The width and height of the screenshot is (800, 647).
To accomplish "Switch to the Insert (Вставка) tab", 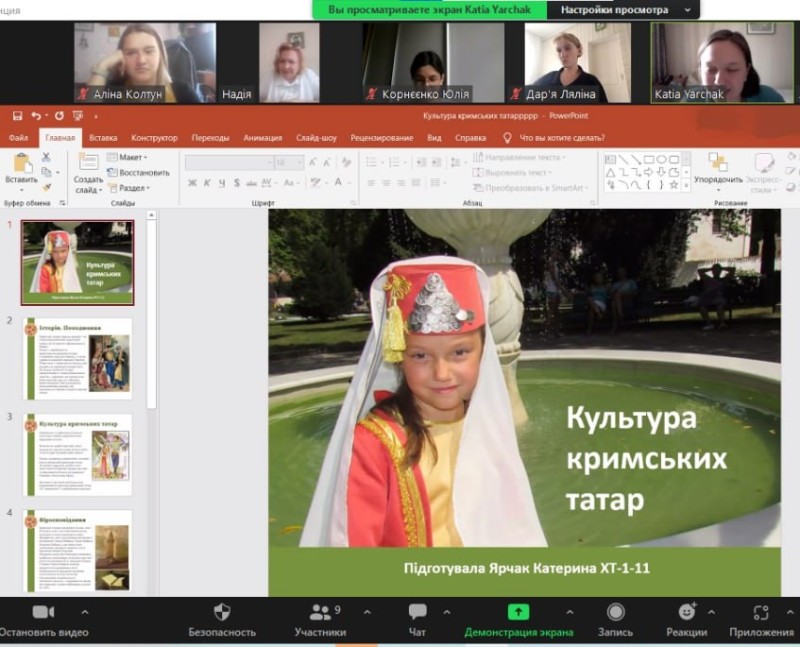I will [x=103, y=138].
